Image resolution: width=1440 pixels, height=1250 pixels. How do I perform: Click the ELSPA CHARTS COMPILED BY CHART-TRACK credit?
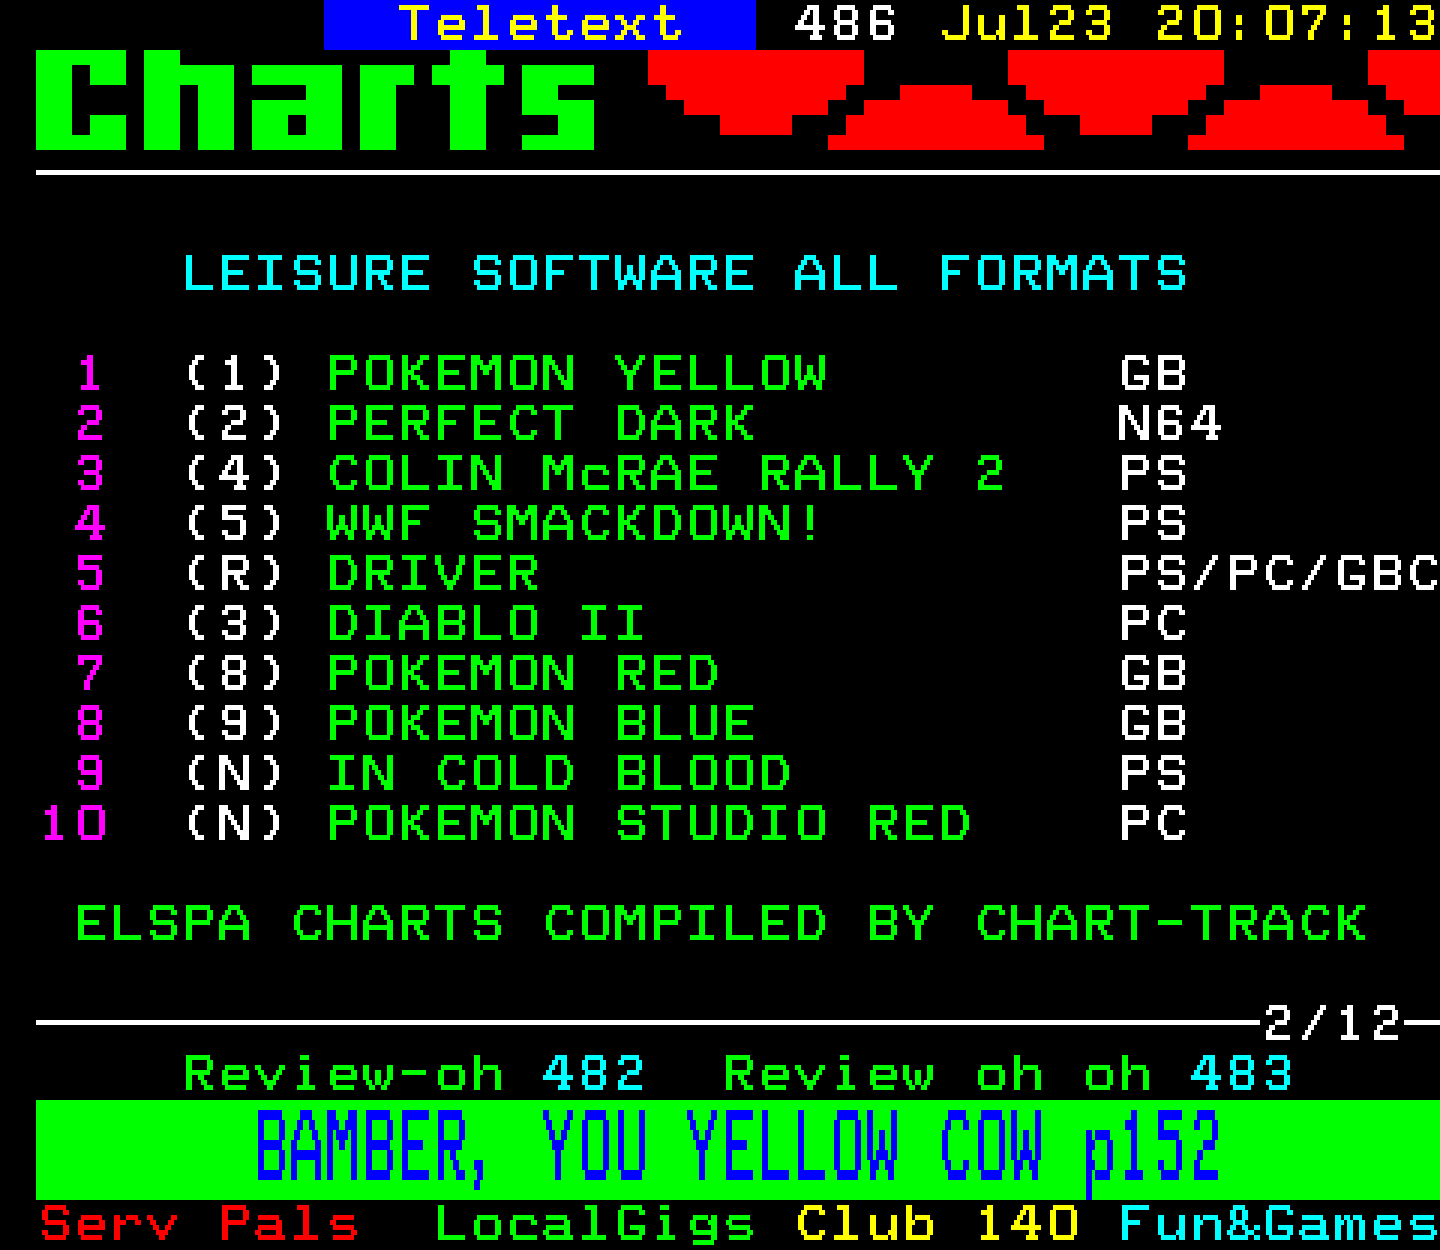pyautogui.click(x=721, y=924)
